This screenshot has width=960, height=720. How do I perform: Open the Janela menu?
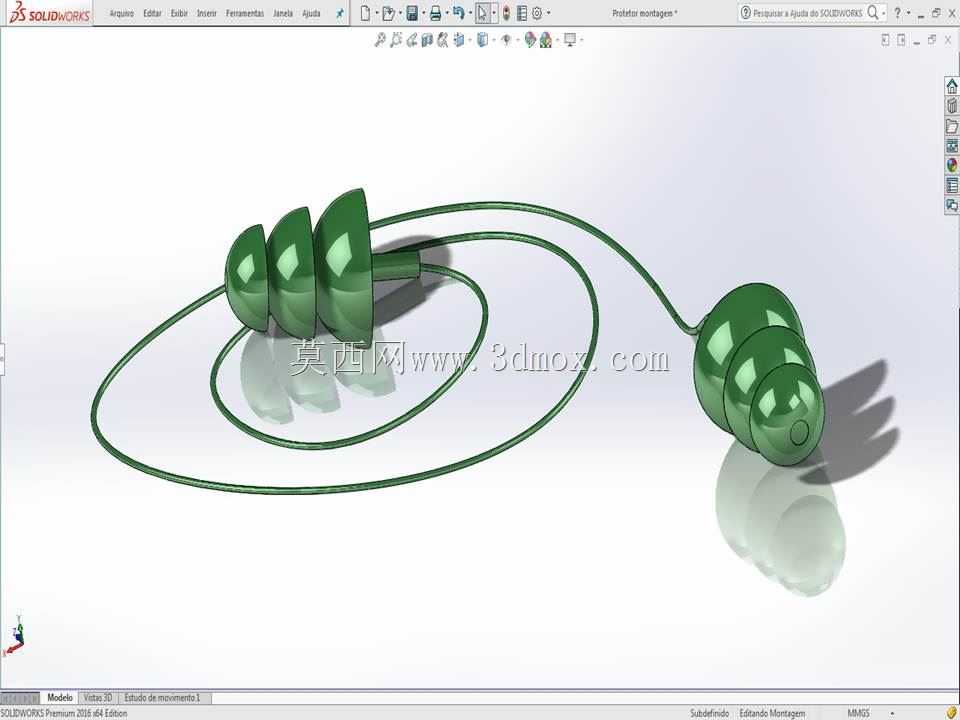point(282,13)
